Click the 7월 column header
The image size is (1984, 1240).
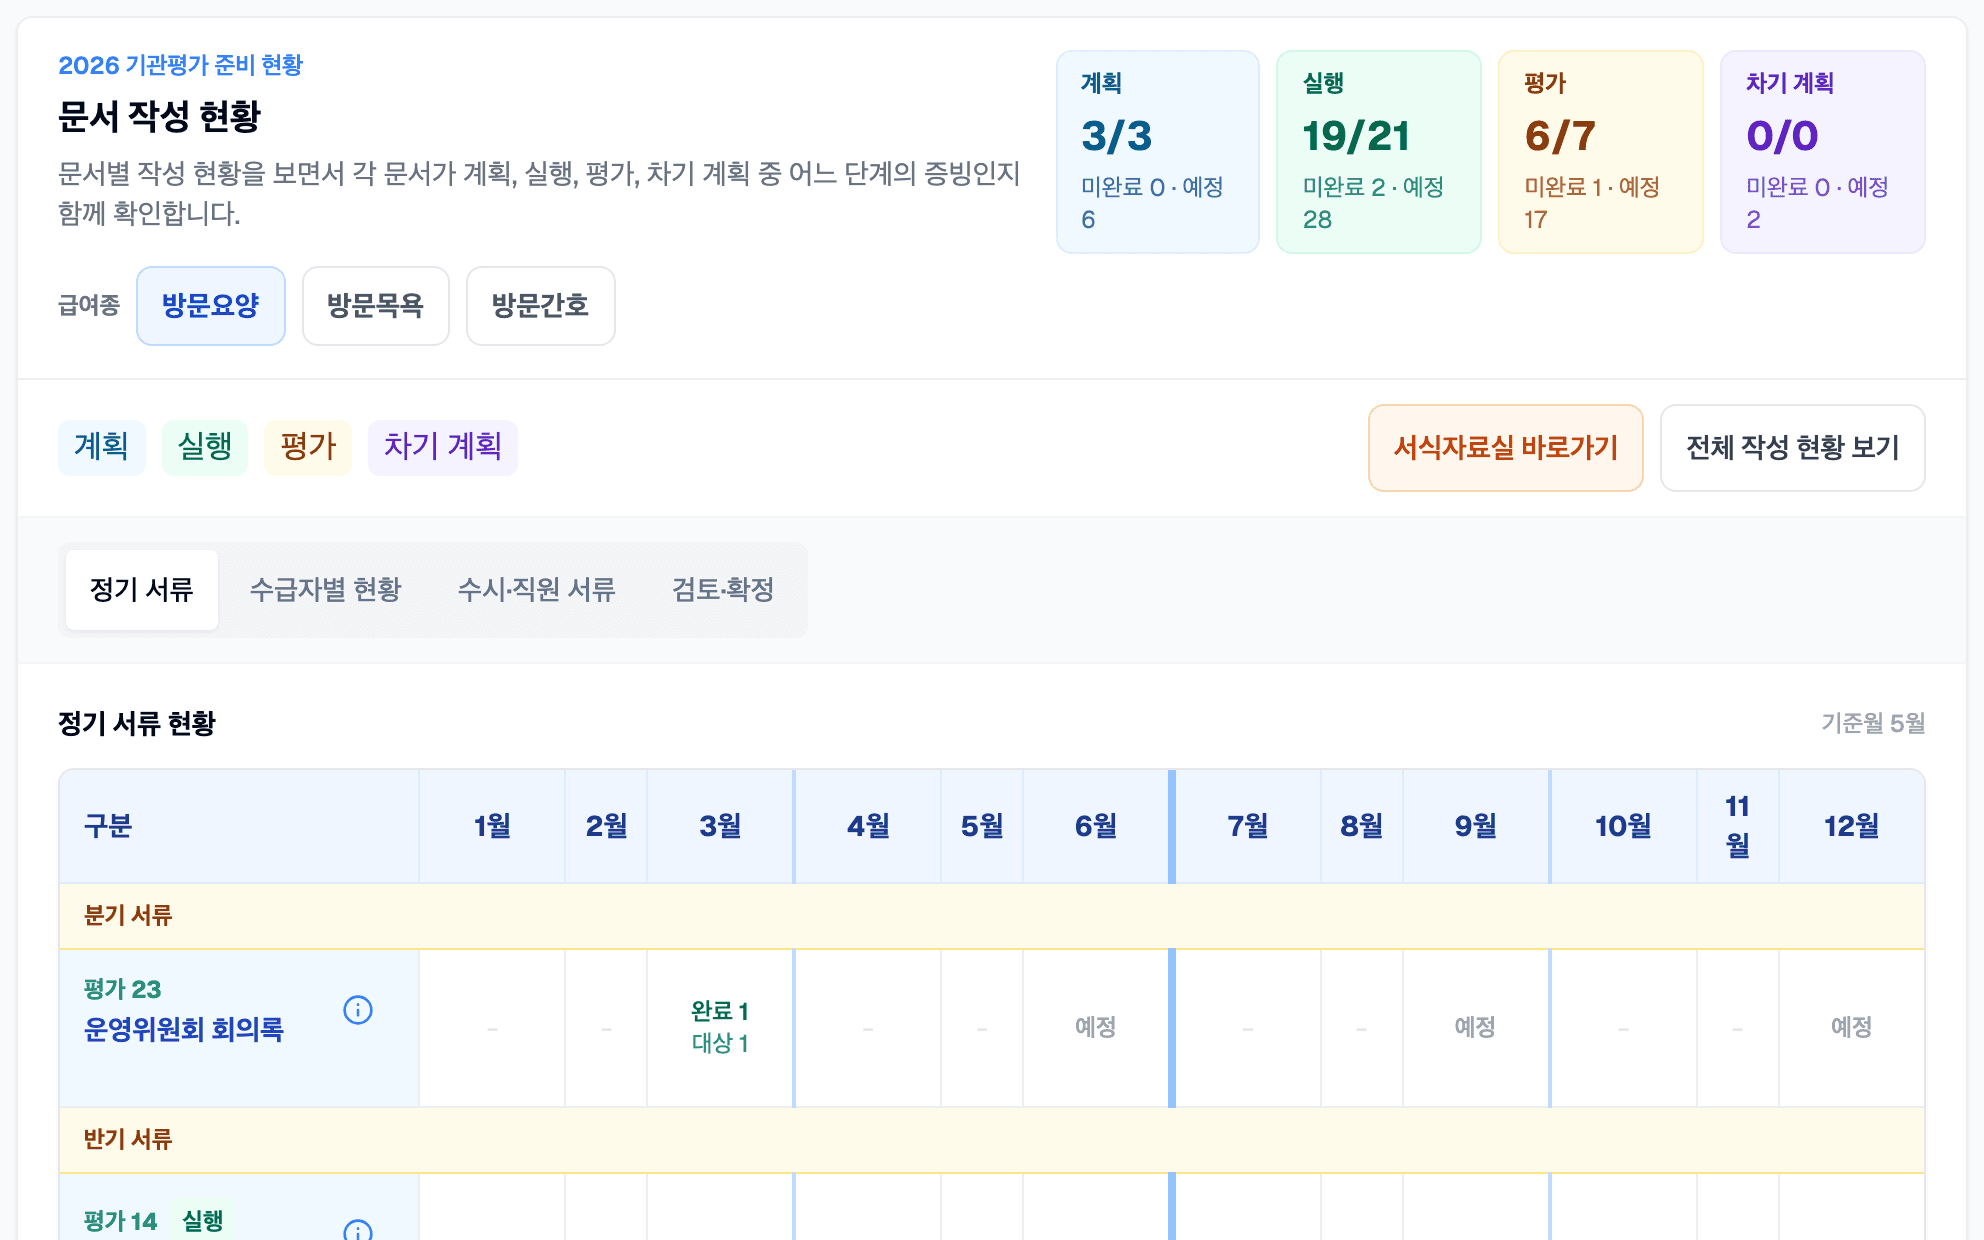(1248, 827)
